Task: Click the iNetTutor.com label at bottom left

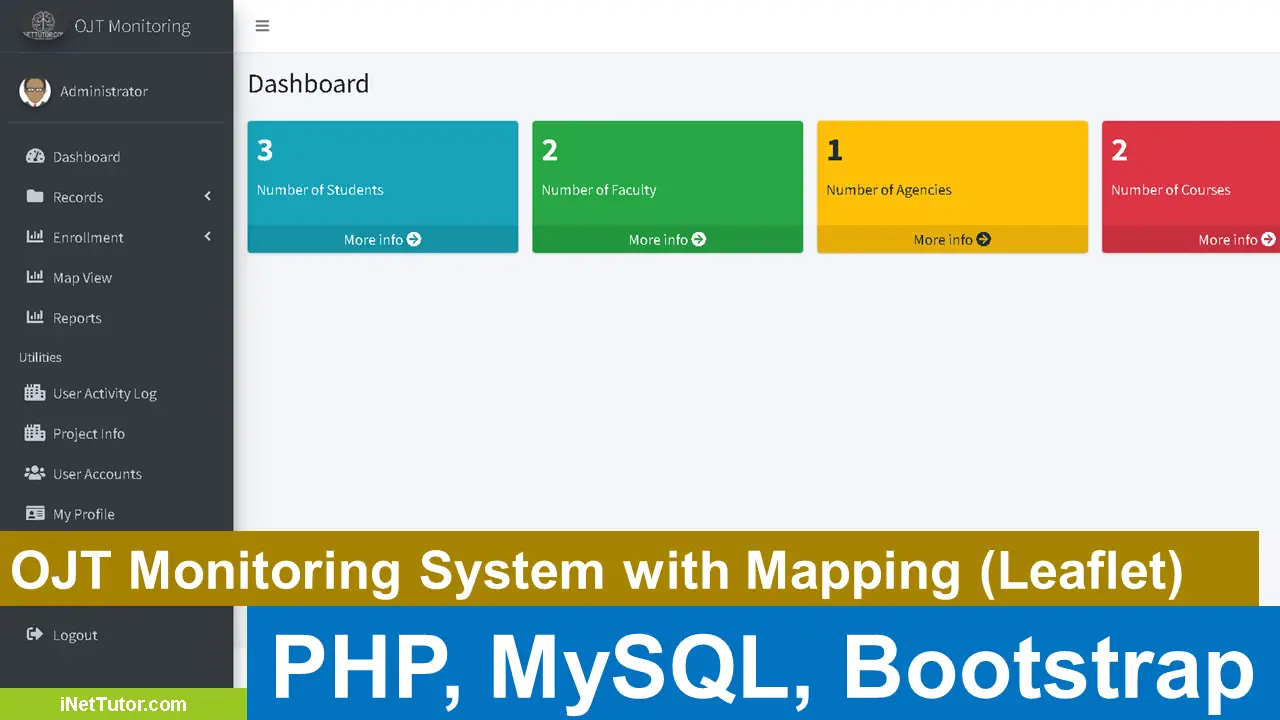Action: click(x=123, y=704)
